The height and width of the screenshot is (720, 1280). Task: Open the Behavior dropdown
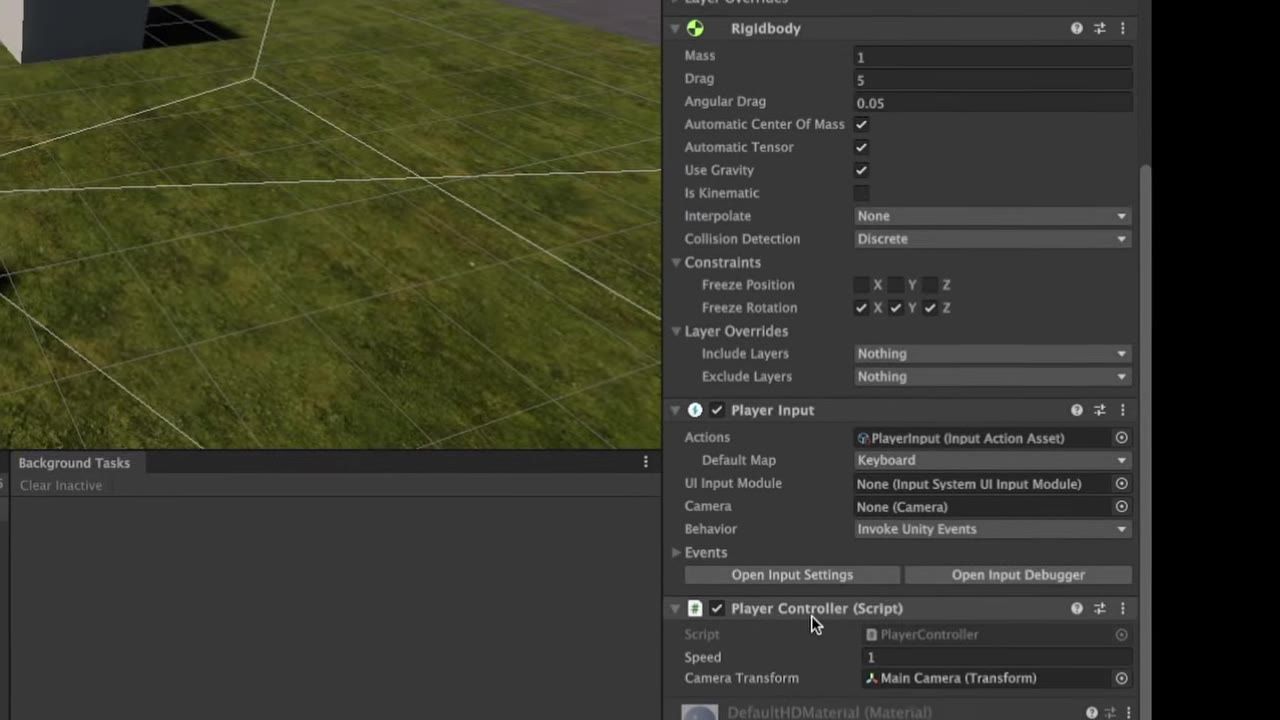click(992, 529)
